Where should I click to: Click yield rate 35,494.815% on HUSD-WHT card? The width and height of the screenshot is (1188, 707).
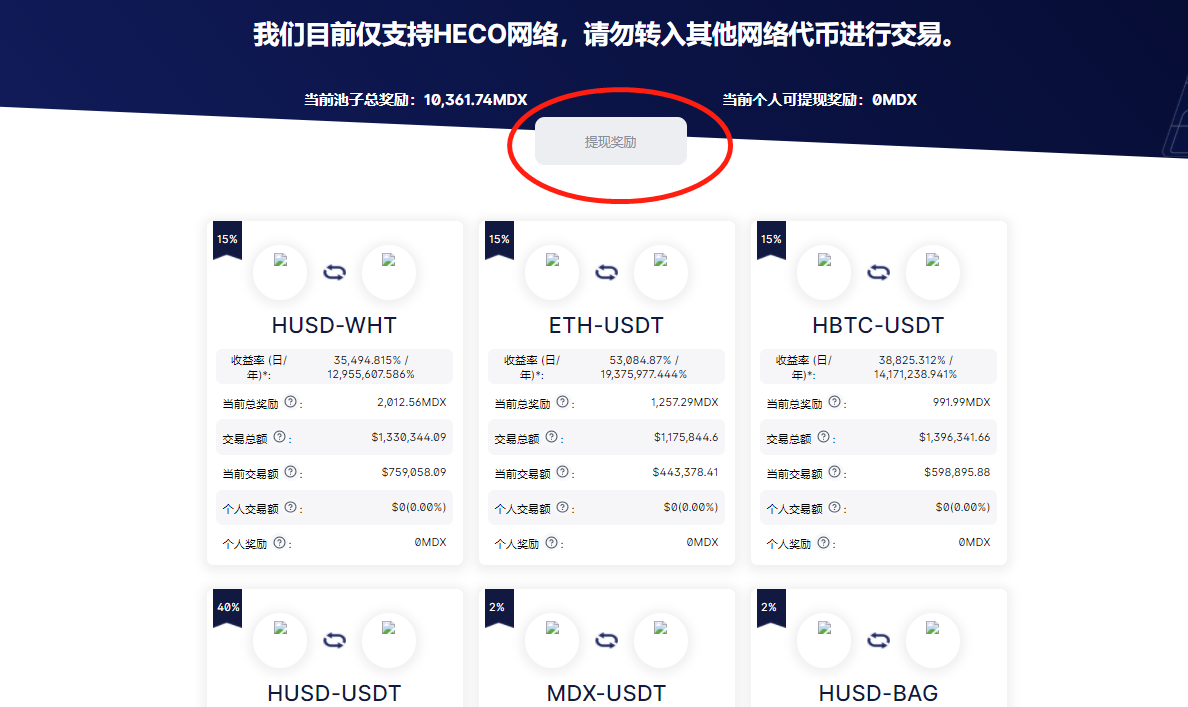pos(367,360)
